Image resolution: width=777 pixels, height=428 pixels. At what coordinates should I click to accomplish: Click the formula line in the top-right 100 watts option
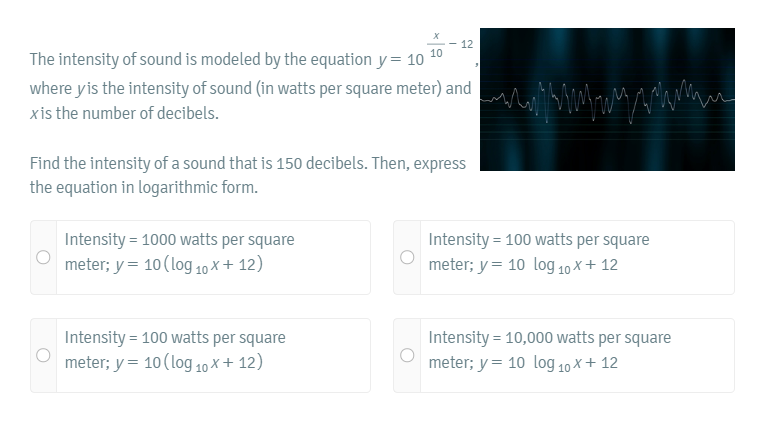[523, 265]
